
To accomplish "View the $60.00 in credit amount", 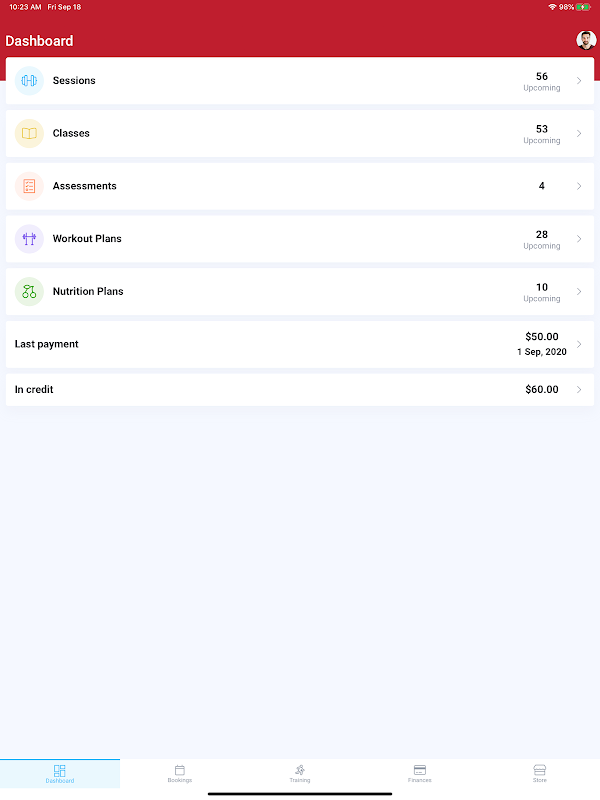I will (x=542, y=389).
